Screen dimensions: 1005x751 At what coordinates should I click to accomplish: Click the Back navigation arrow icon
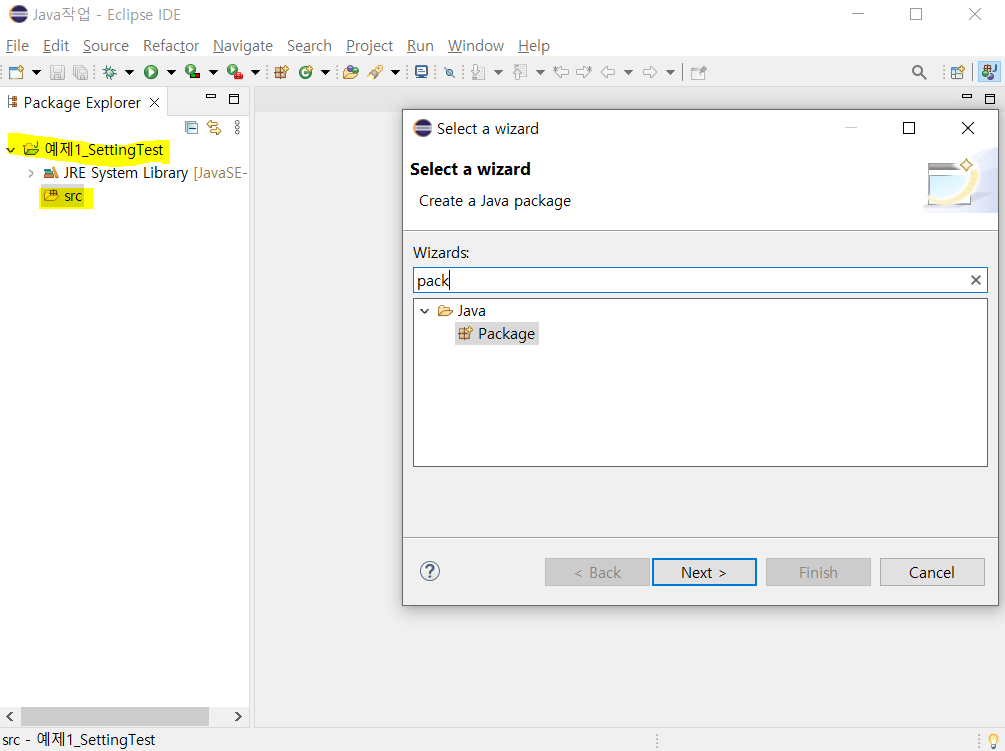(x=608, y=72)
